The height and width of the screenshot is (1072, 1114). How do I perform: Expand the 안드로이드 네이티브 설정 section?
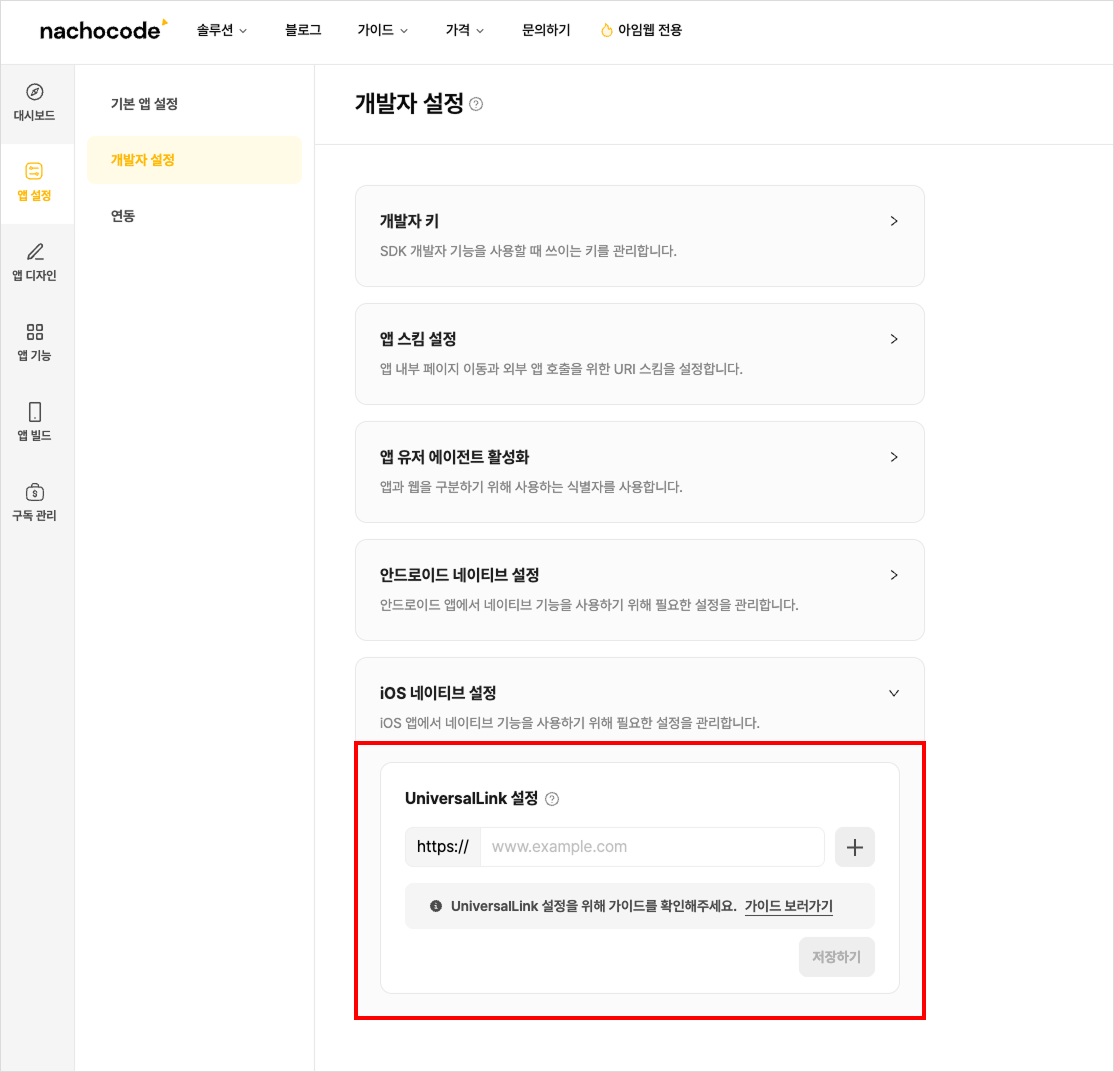tap(893, 575)
